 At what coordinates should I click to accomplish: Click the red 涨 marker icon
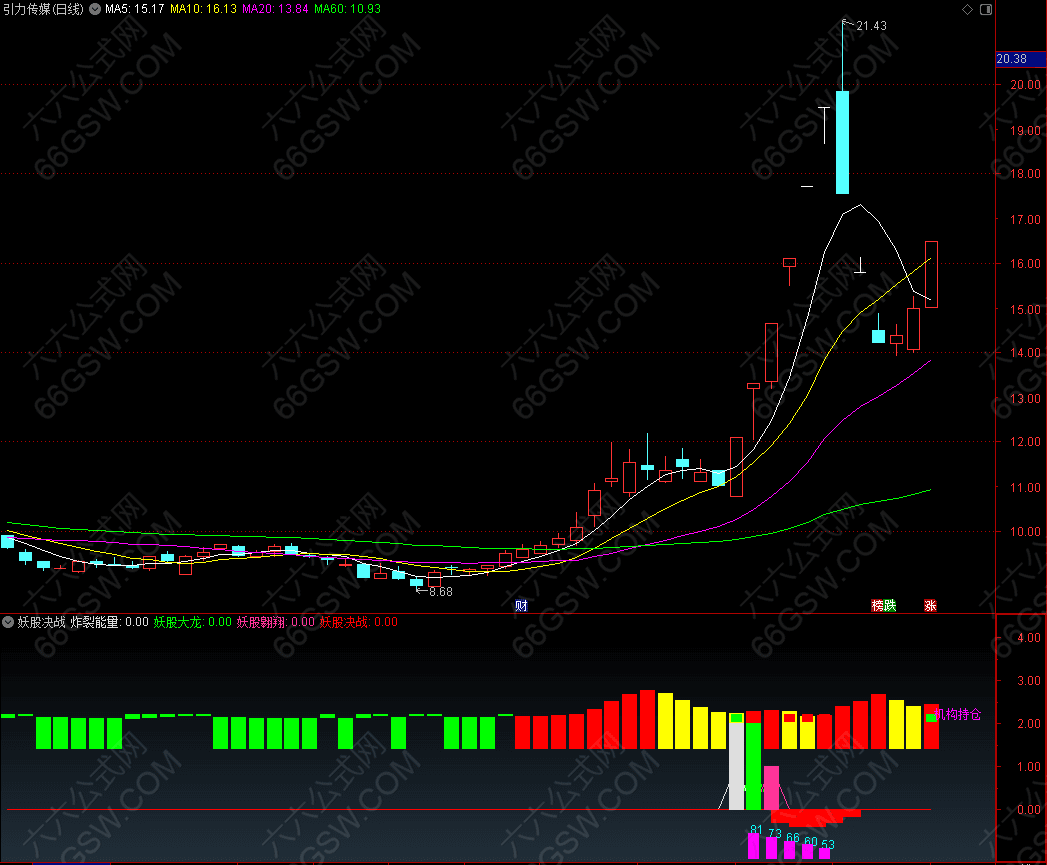(x=930, y=606)
